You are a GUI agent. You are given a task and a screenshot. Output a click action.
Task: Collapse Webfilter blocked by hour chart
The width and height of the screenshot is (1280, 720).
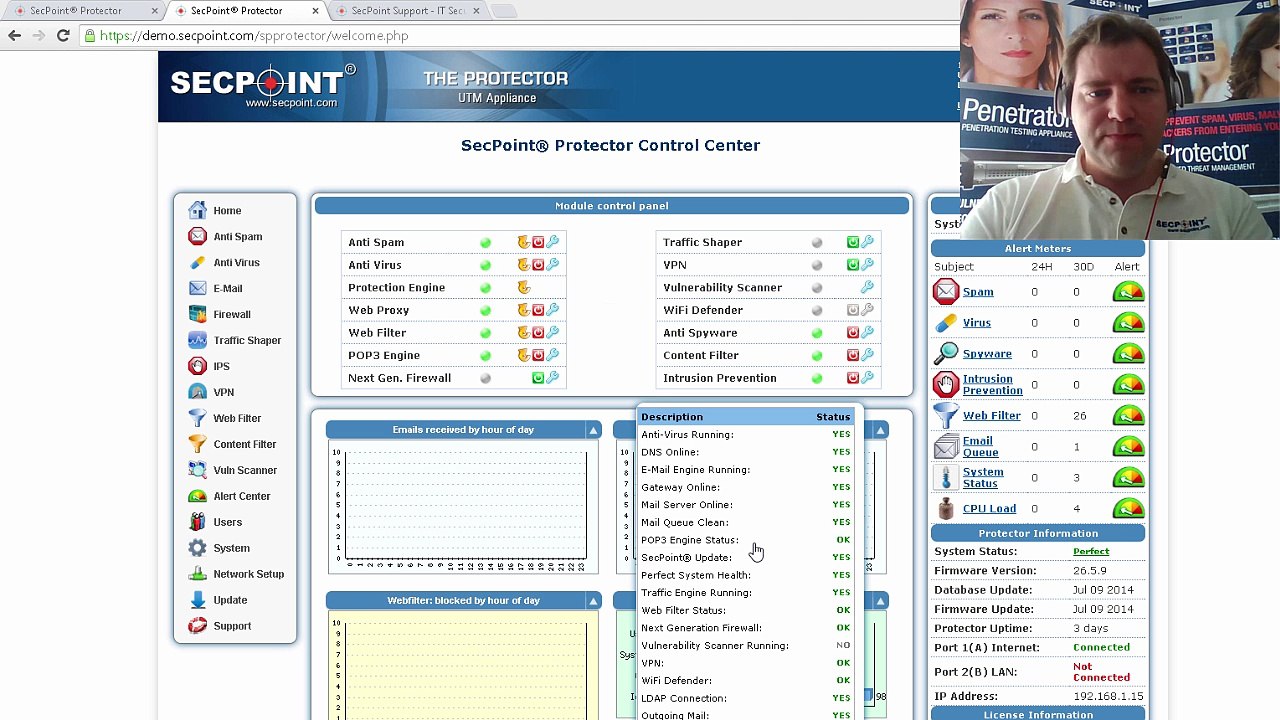tap(593, 601)
